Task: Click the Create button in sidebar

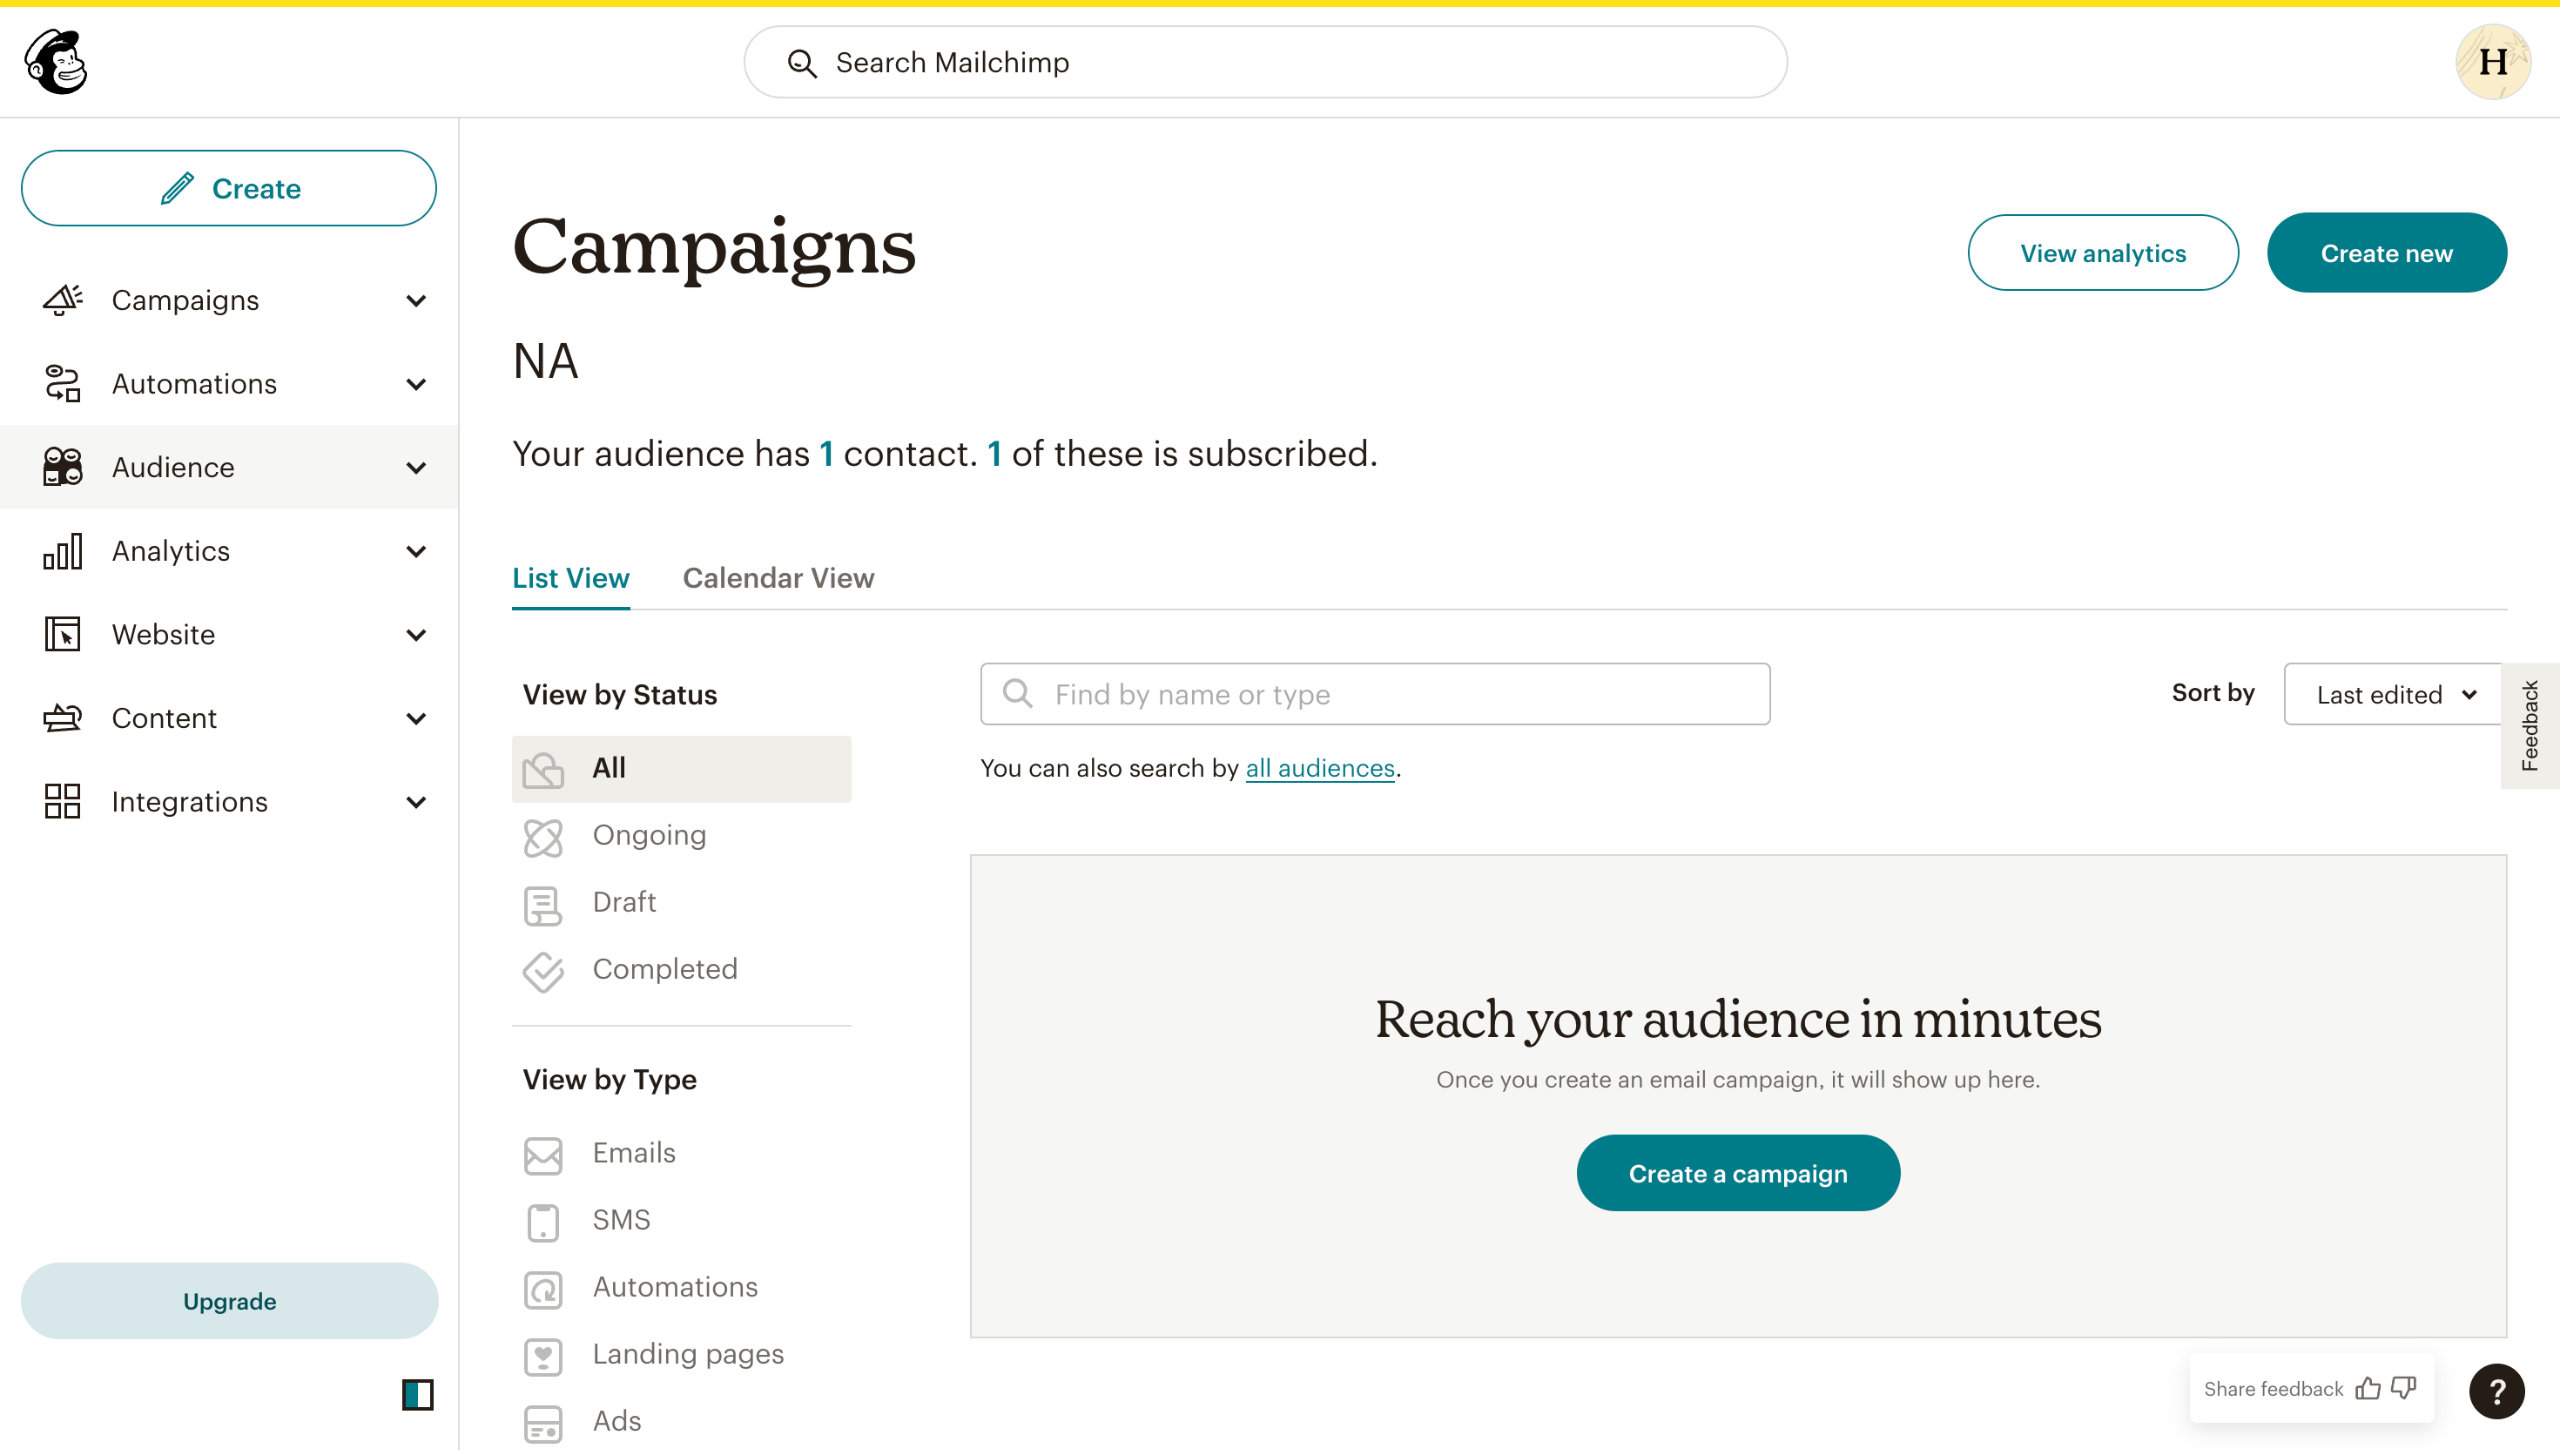Action: coord(229,188)
